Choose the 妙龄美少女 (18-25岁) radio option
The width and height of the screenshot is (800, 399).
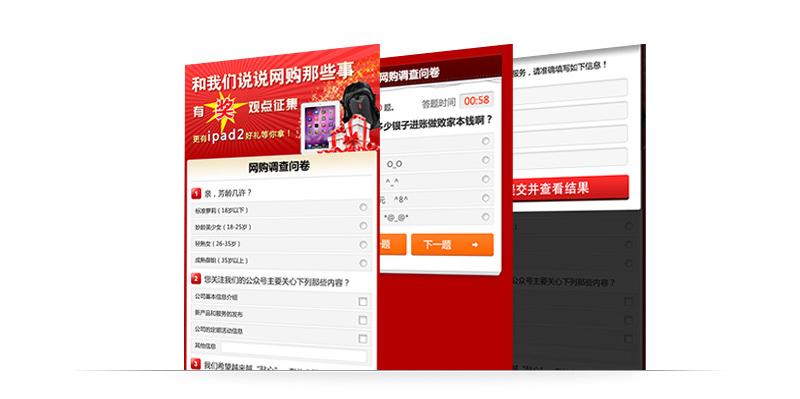pyautogui.click(x=363, y=226)
